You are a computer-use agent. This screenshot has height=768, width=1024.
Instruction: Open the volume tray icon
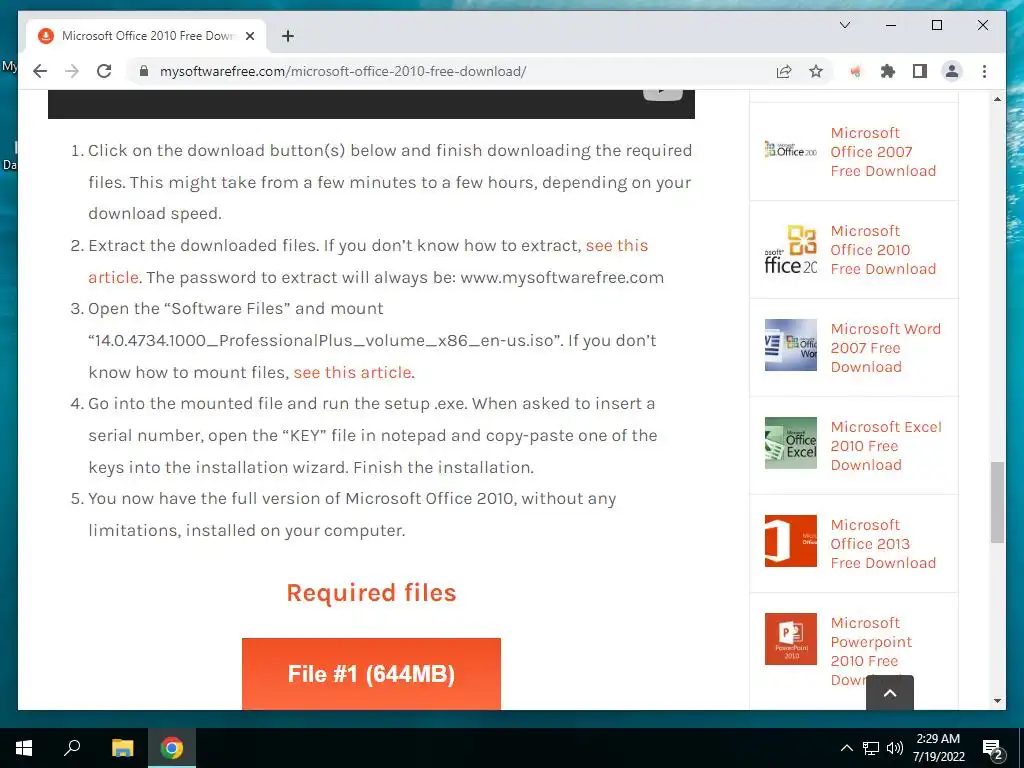(895, 748)
